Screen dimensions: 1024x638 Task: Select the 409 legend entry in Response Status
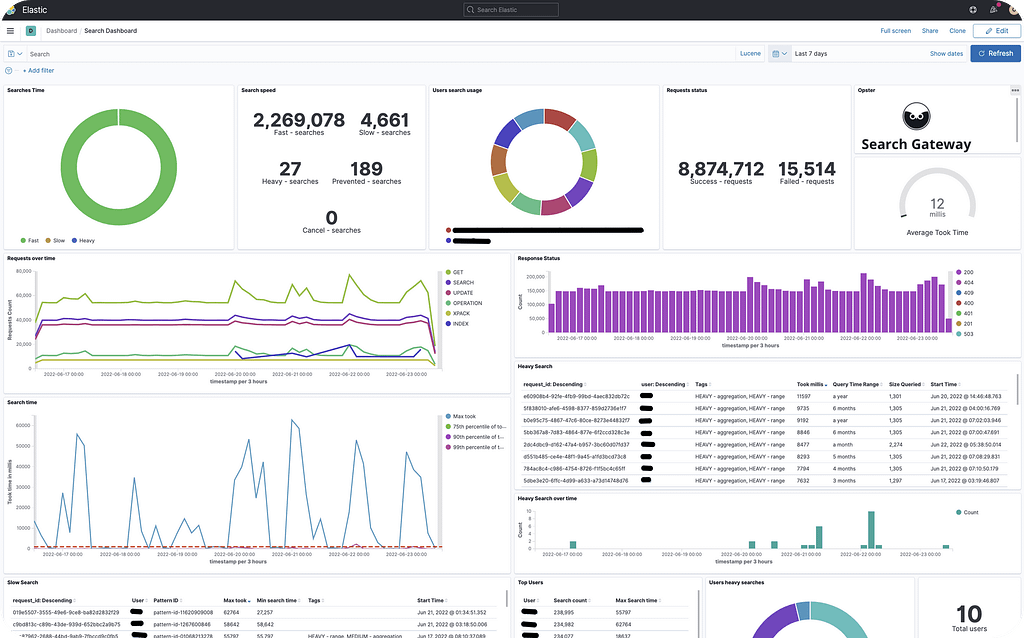[x=965, y=293]
